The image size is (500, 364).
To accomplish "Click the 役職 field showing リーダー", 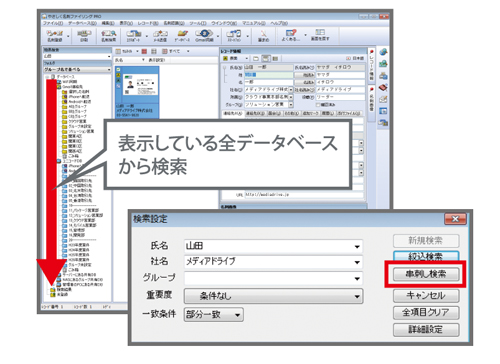I will pyautogui.click(x=340, y=97).
